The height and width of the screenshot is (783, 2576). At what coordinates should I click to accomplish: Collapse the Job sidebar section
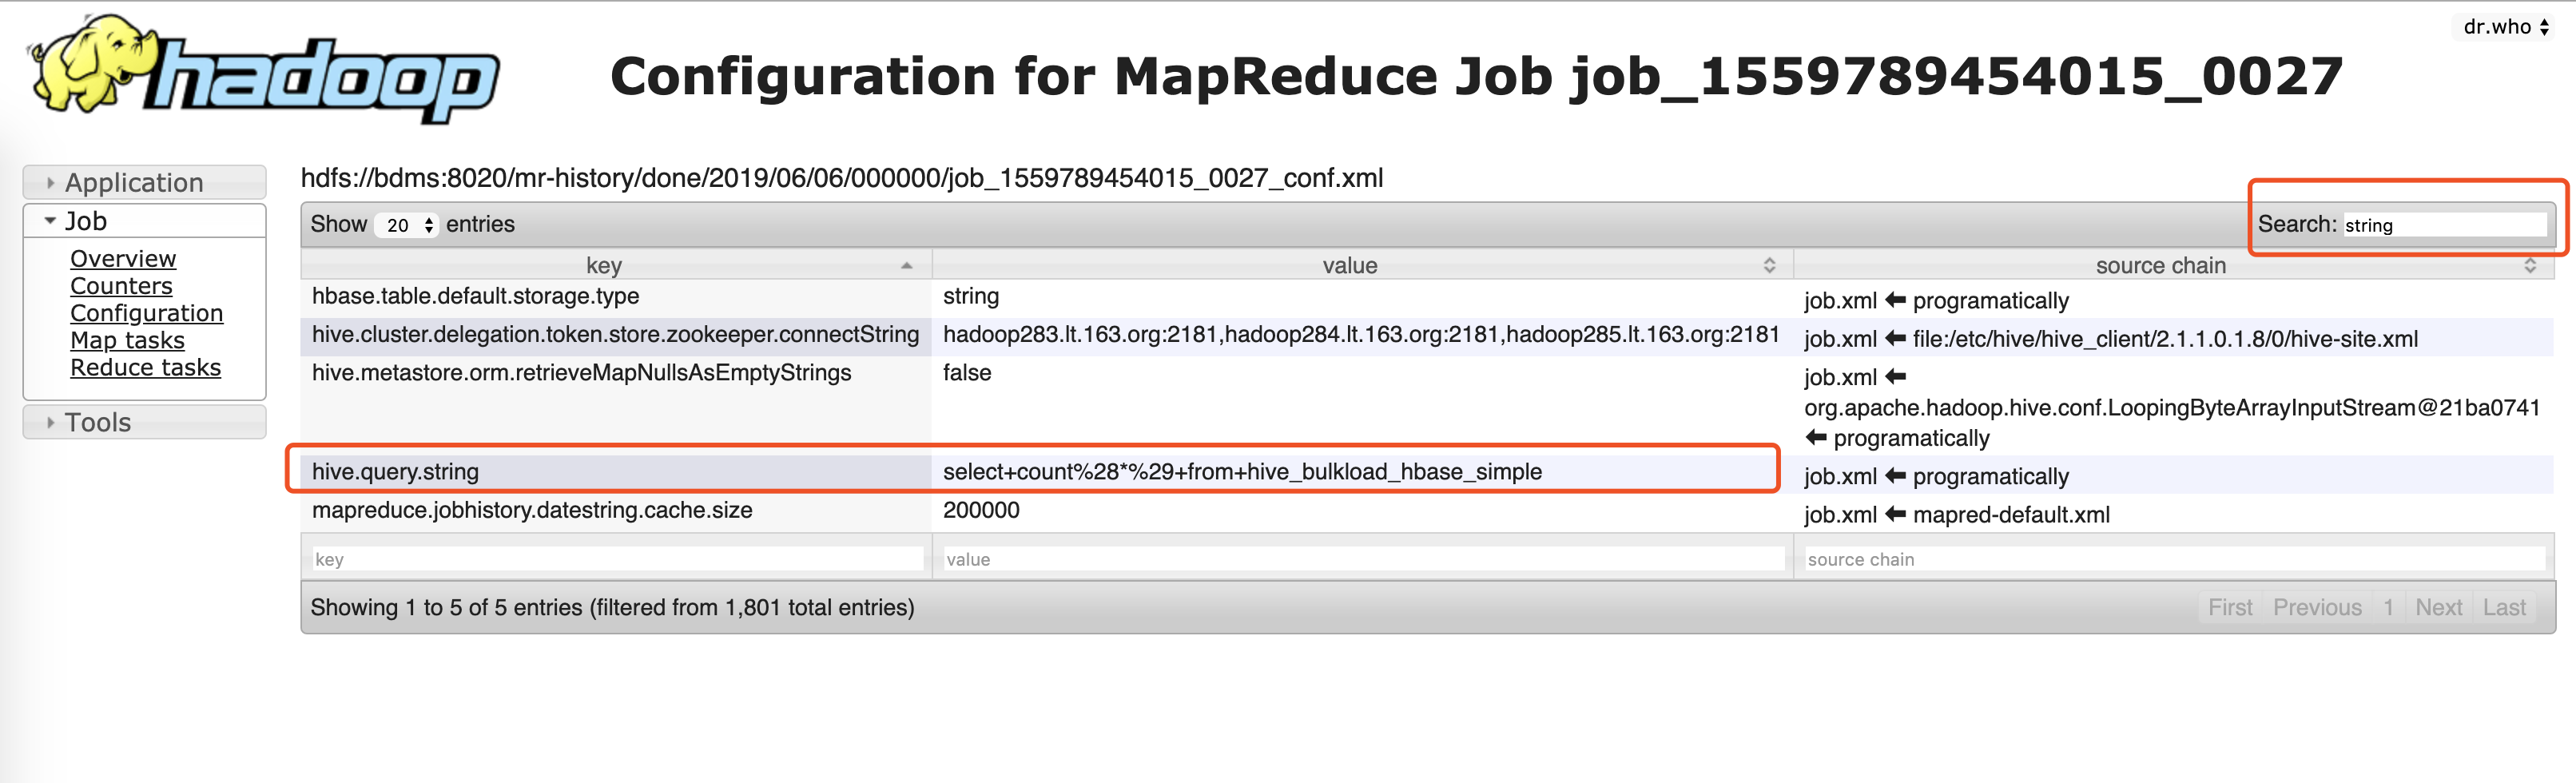(86, 221)
